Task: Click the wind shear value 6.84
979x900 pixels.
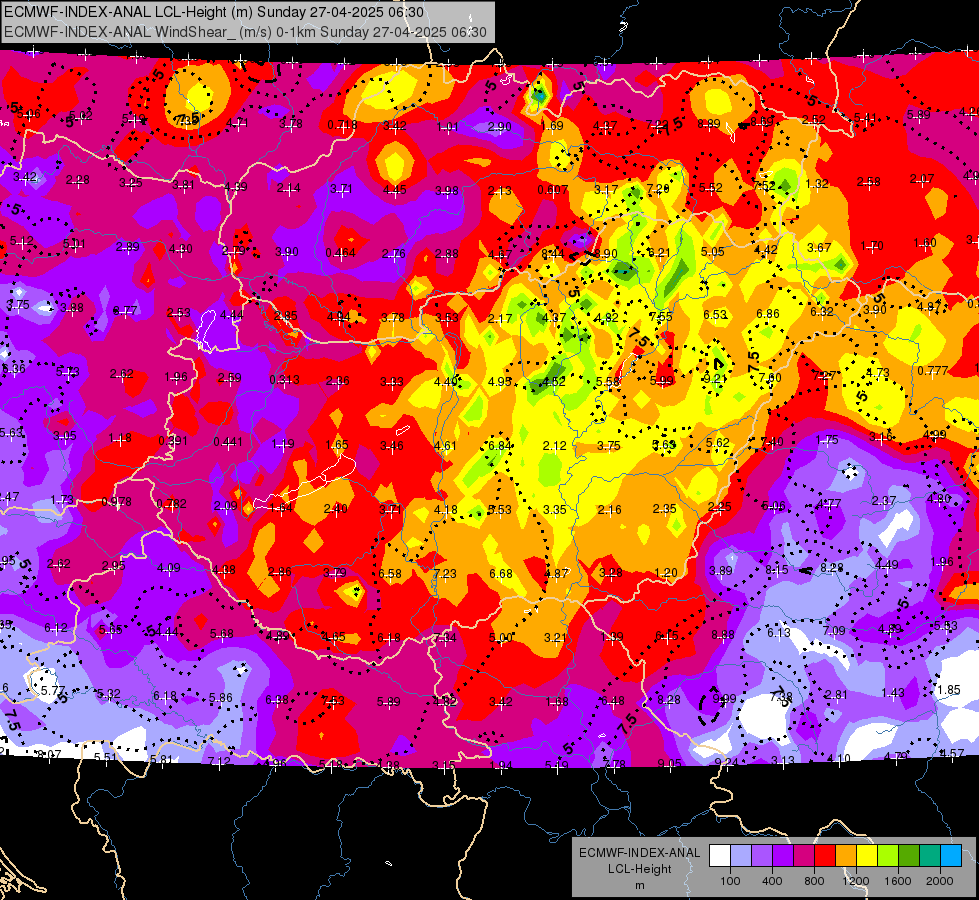Action: pyautogui.click(x=500, y=445)
